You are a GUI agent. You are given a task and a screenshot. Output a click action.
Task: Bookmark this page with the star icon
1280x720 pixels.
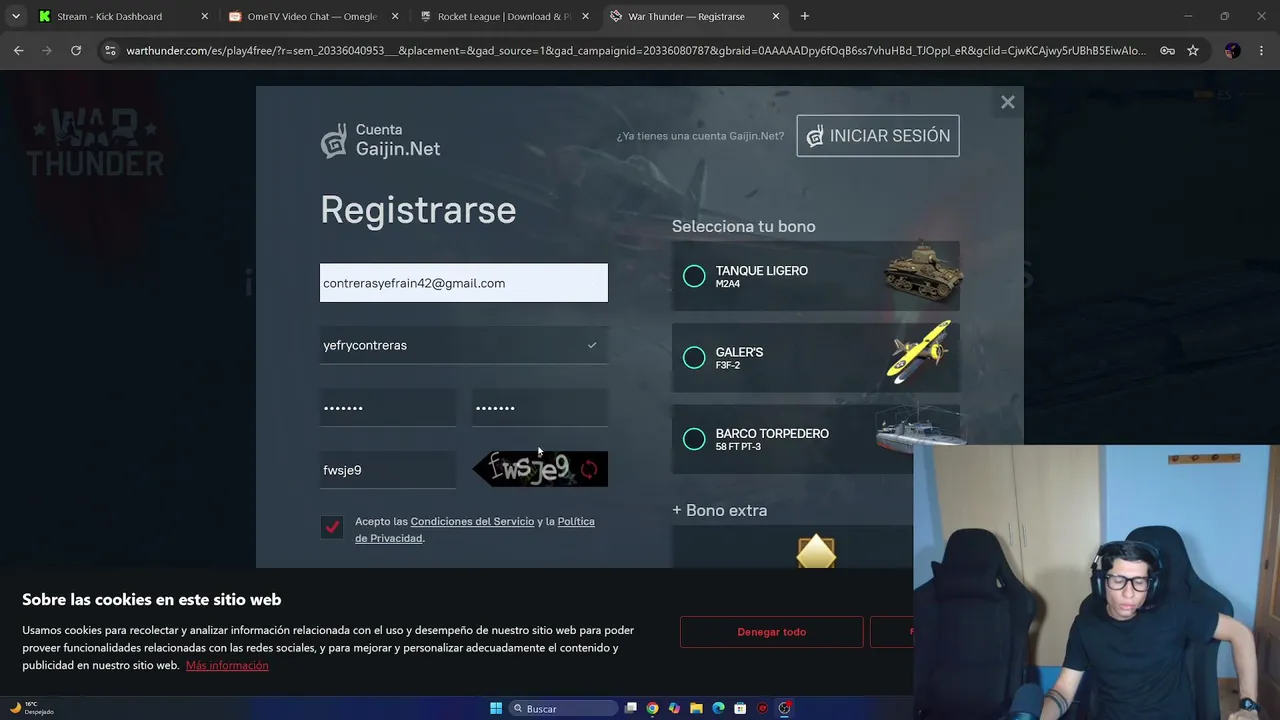click(x=1193, y=50)
